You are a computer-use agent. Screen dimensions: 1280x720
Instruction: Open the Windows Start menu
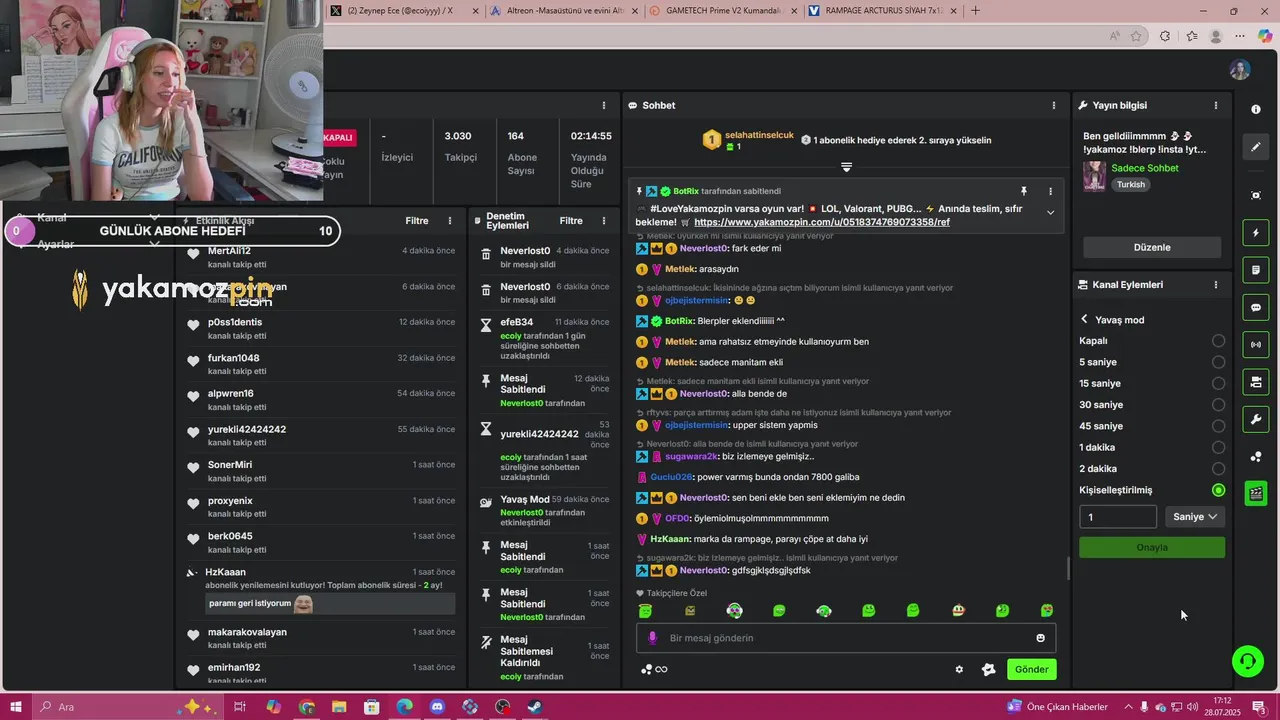point(17,707)
